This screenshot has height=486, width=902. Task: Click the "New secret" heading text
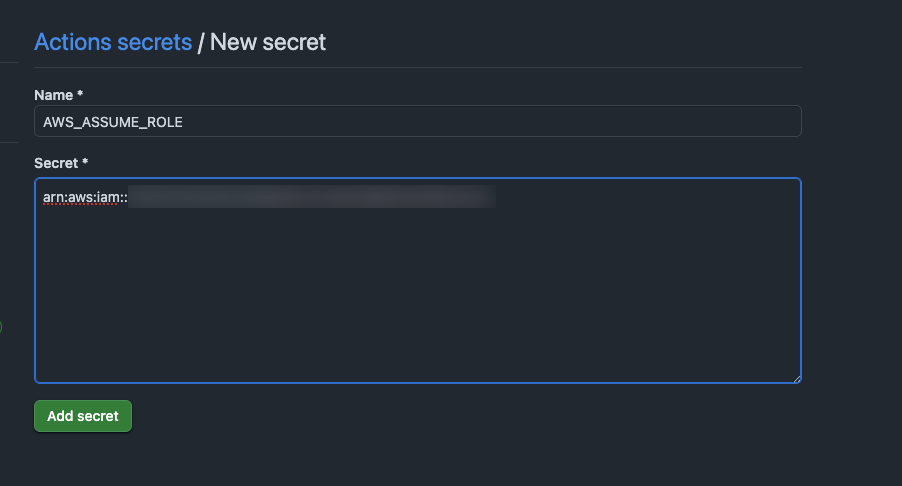[x=268, y=42]
